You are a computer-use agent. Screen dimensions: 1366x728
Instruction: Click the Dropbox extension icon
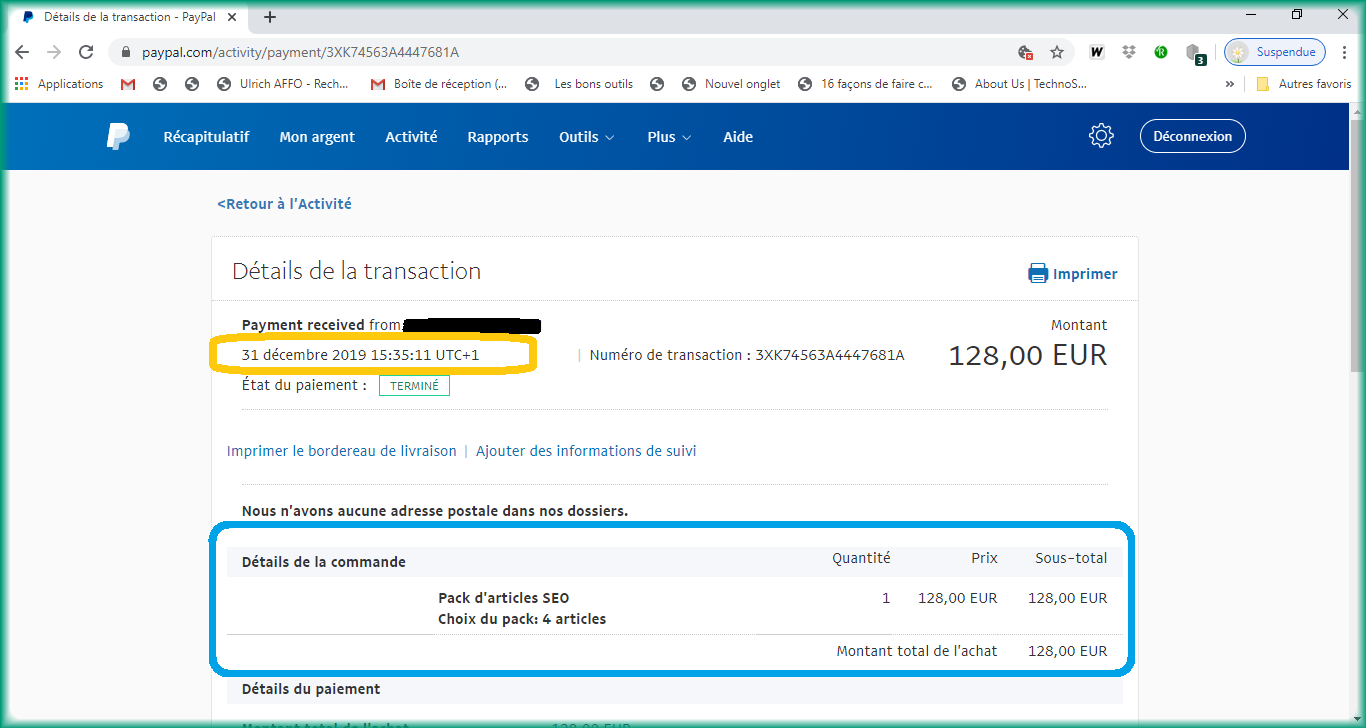[1129, 52]
